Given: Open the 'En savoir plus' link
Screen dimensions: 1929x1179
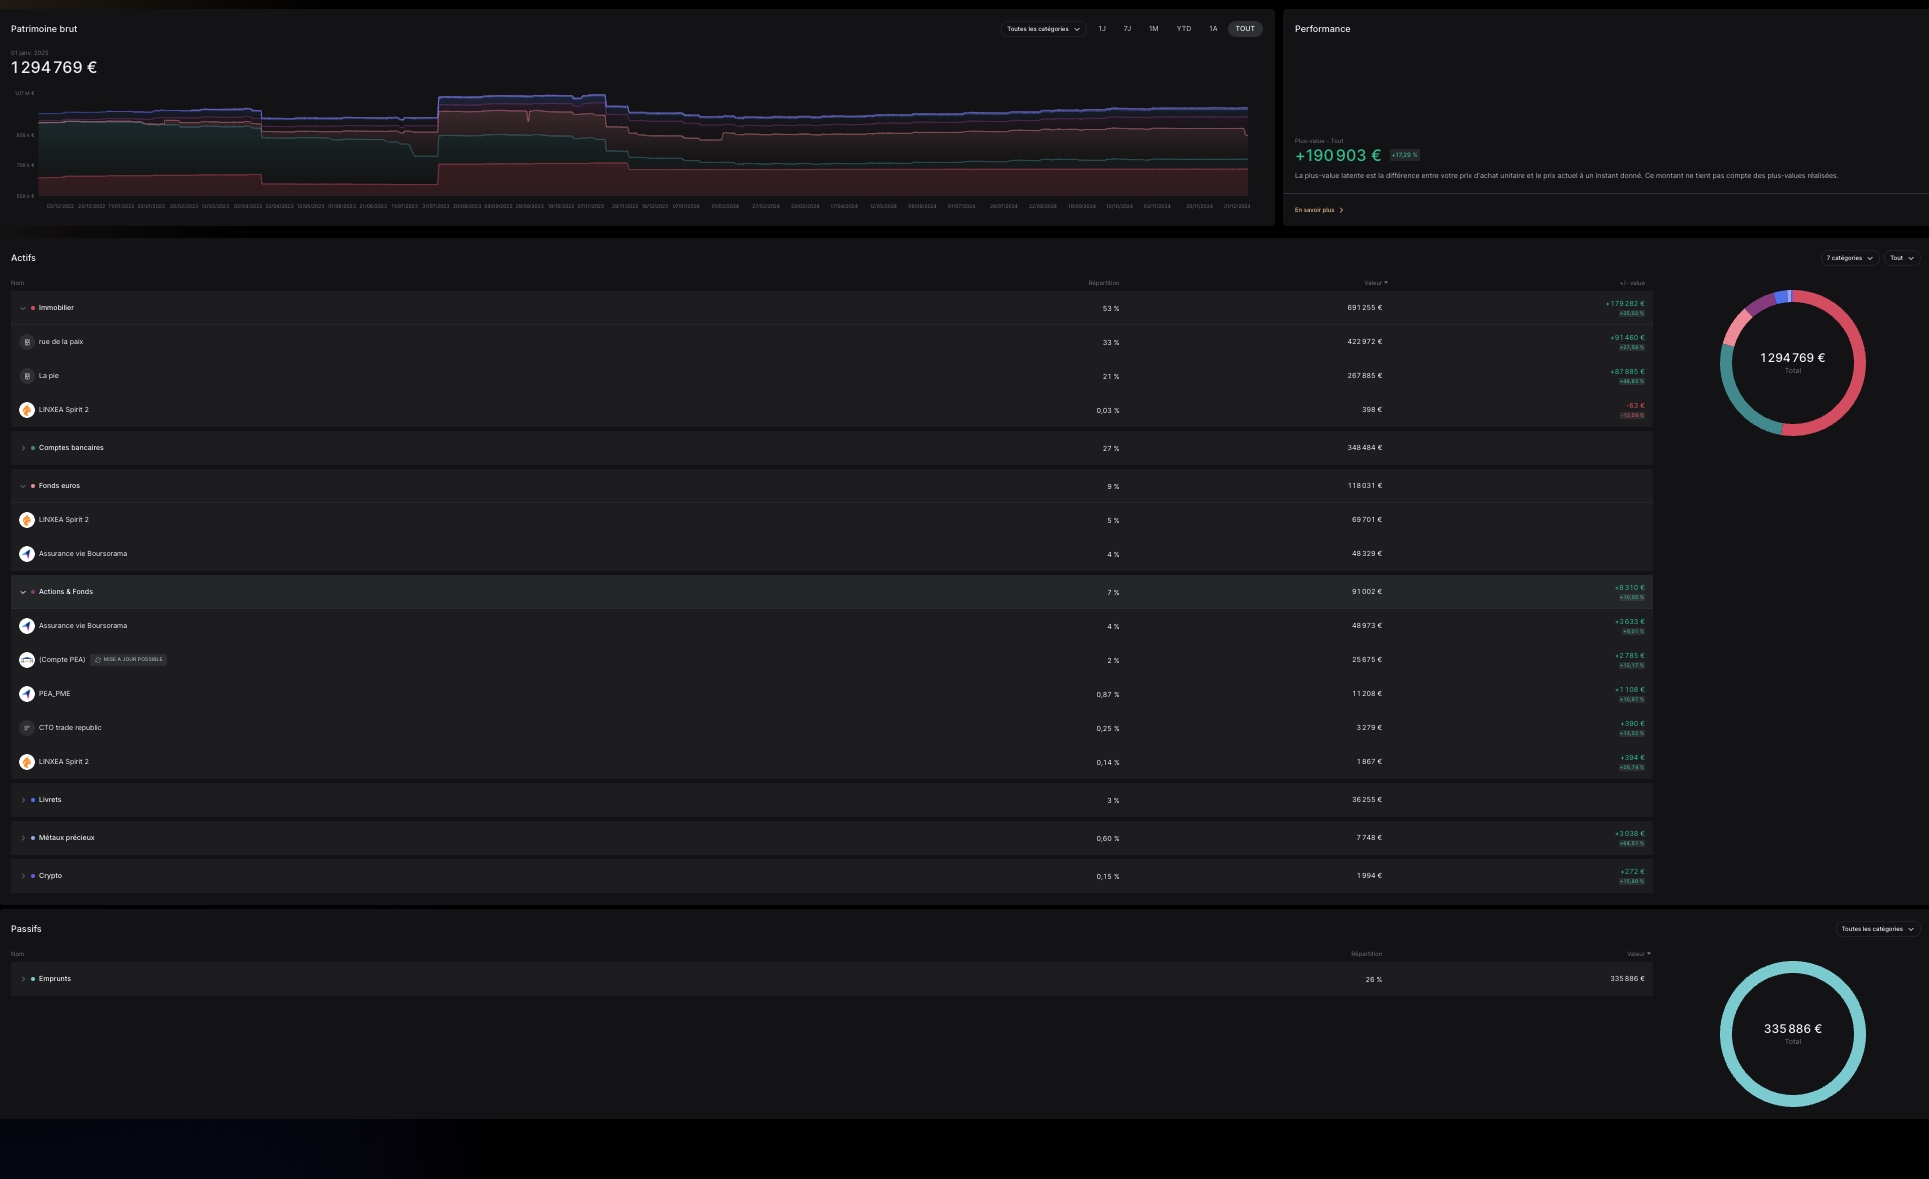Looking at the screenshot, I should 1318,210.
